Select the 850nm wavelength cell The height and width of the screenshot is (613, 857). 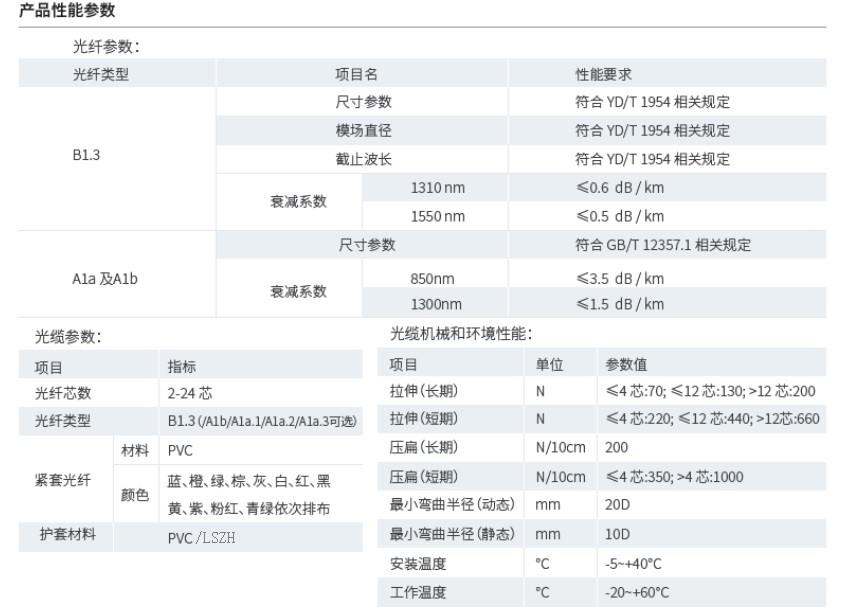tap(432, 279)
